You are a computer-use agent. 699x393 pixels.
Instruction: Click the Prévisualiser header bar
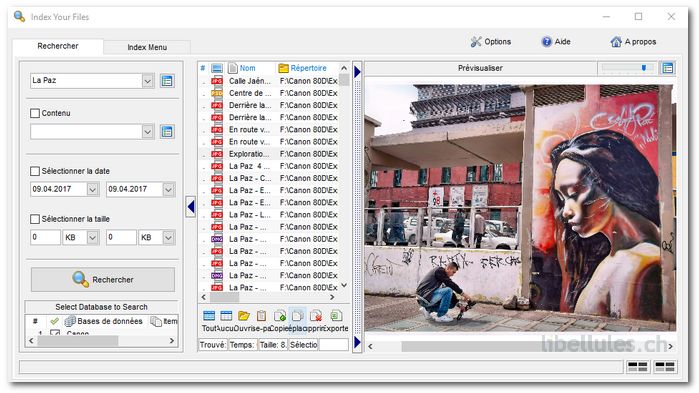[481, 68]
